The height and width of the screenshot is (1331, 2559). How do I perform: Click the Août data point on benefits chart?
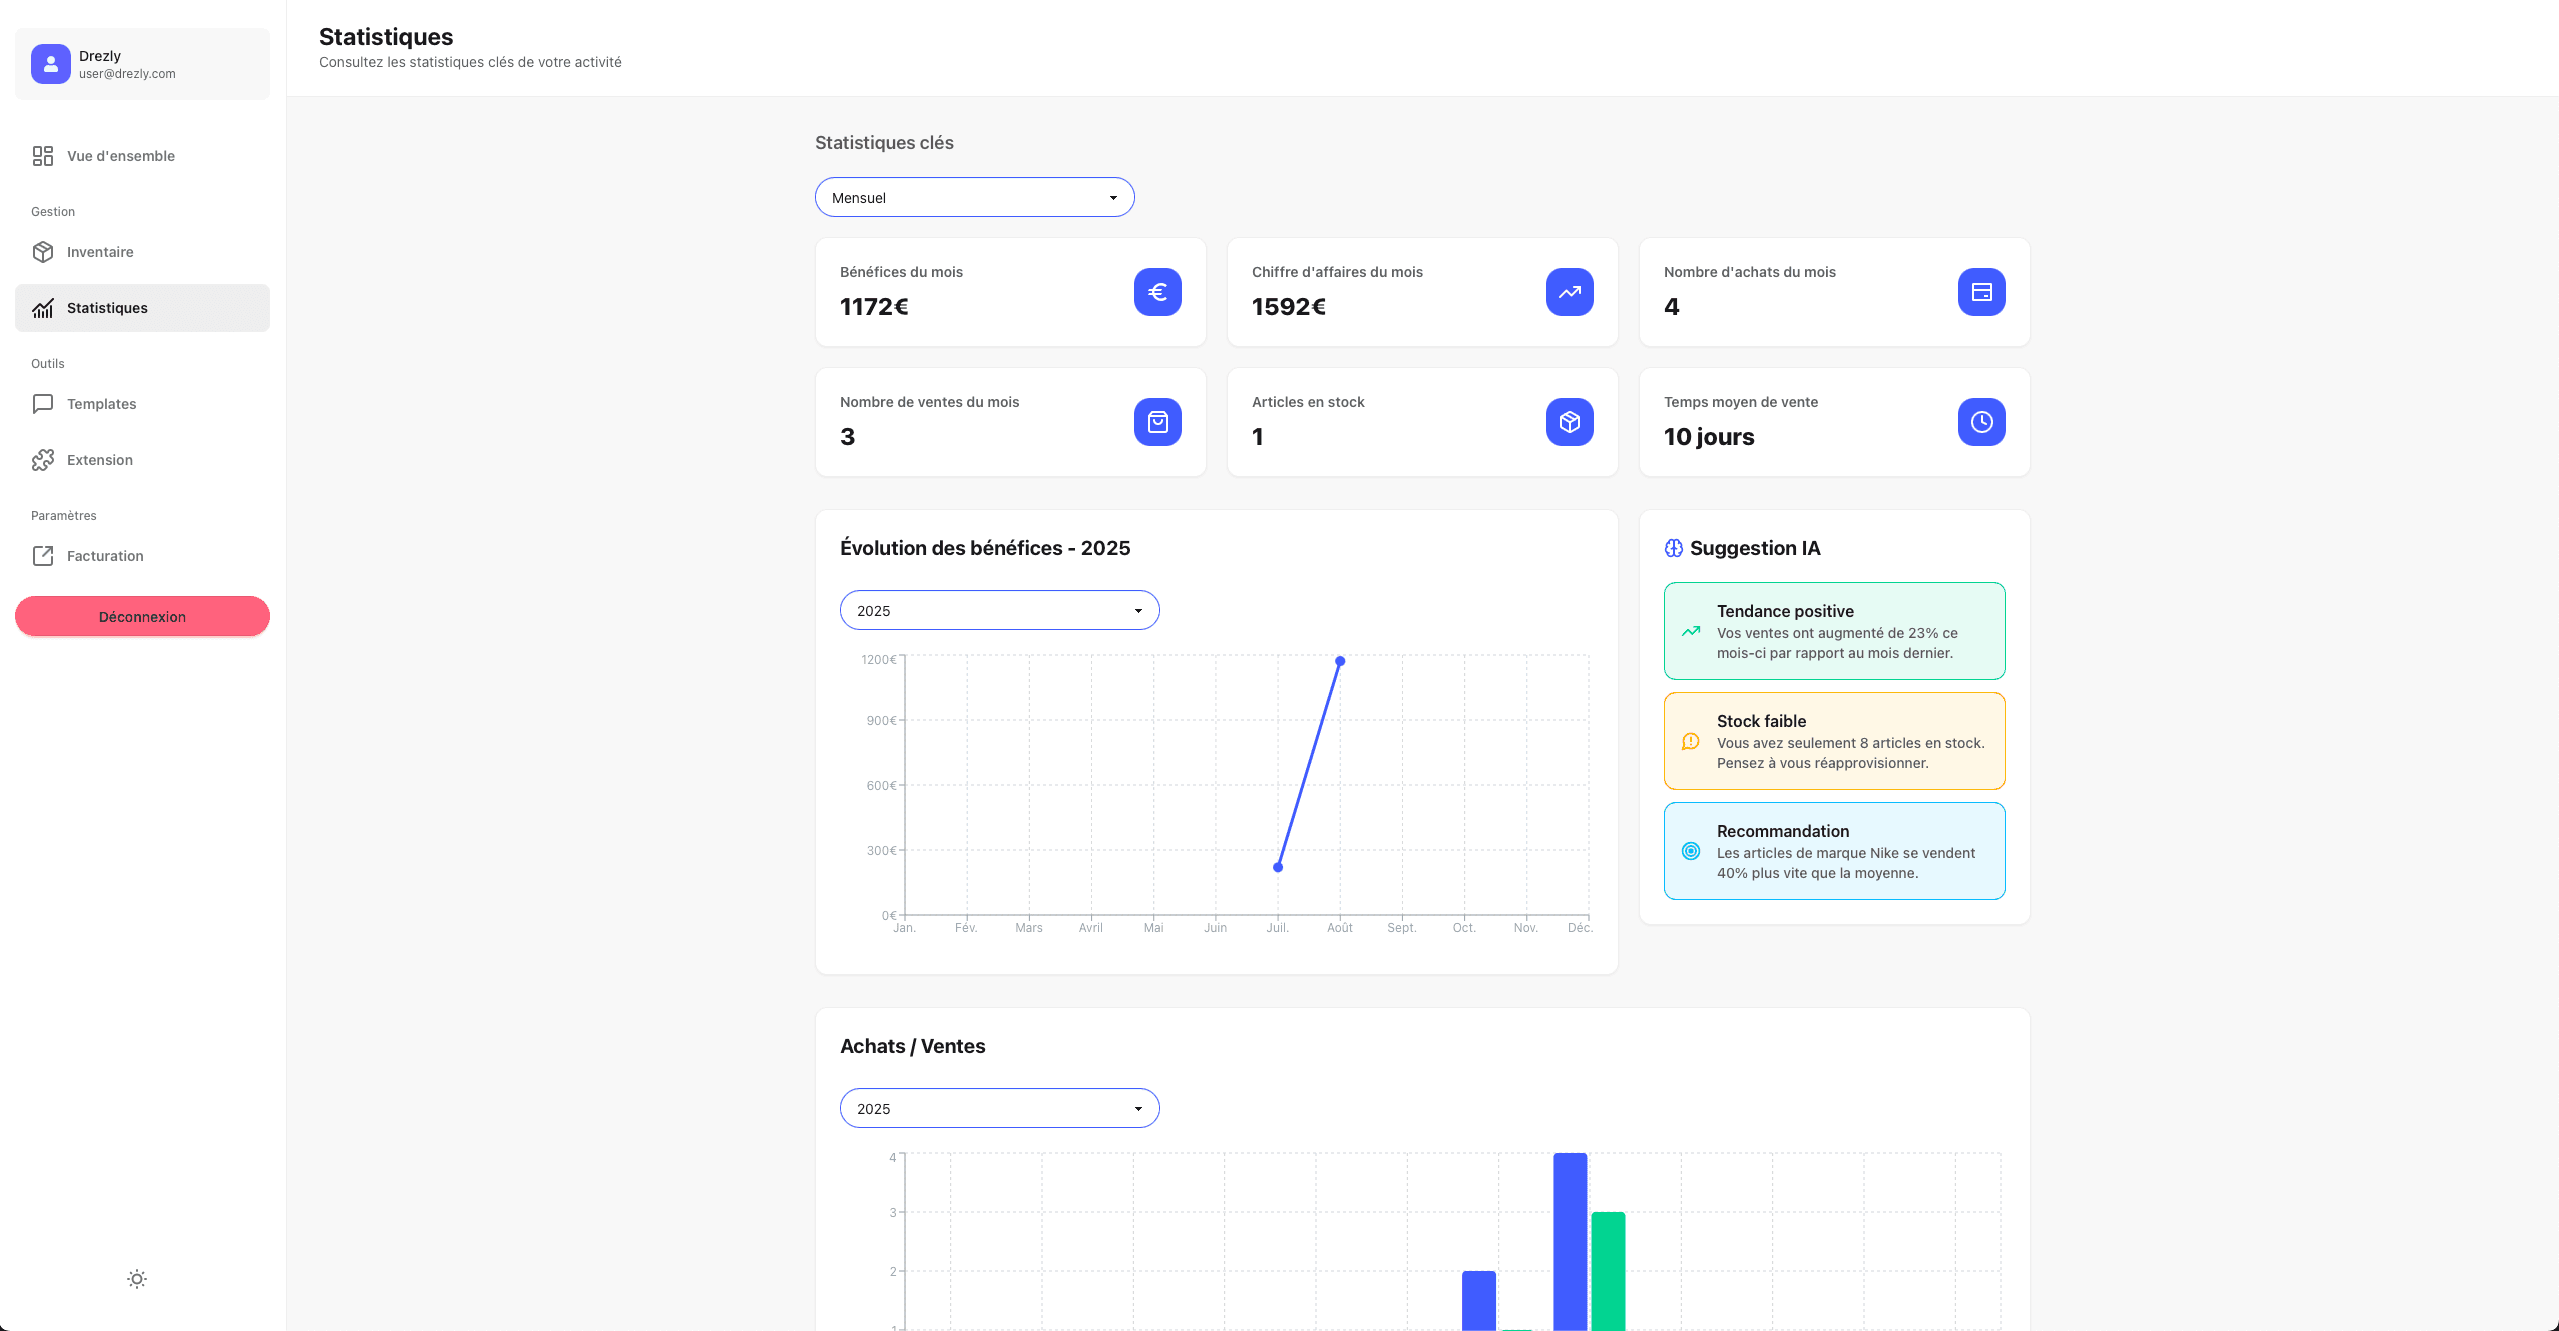1340,661
